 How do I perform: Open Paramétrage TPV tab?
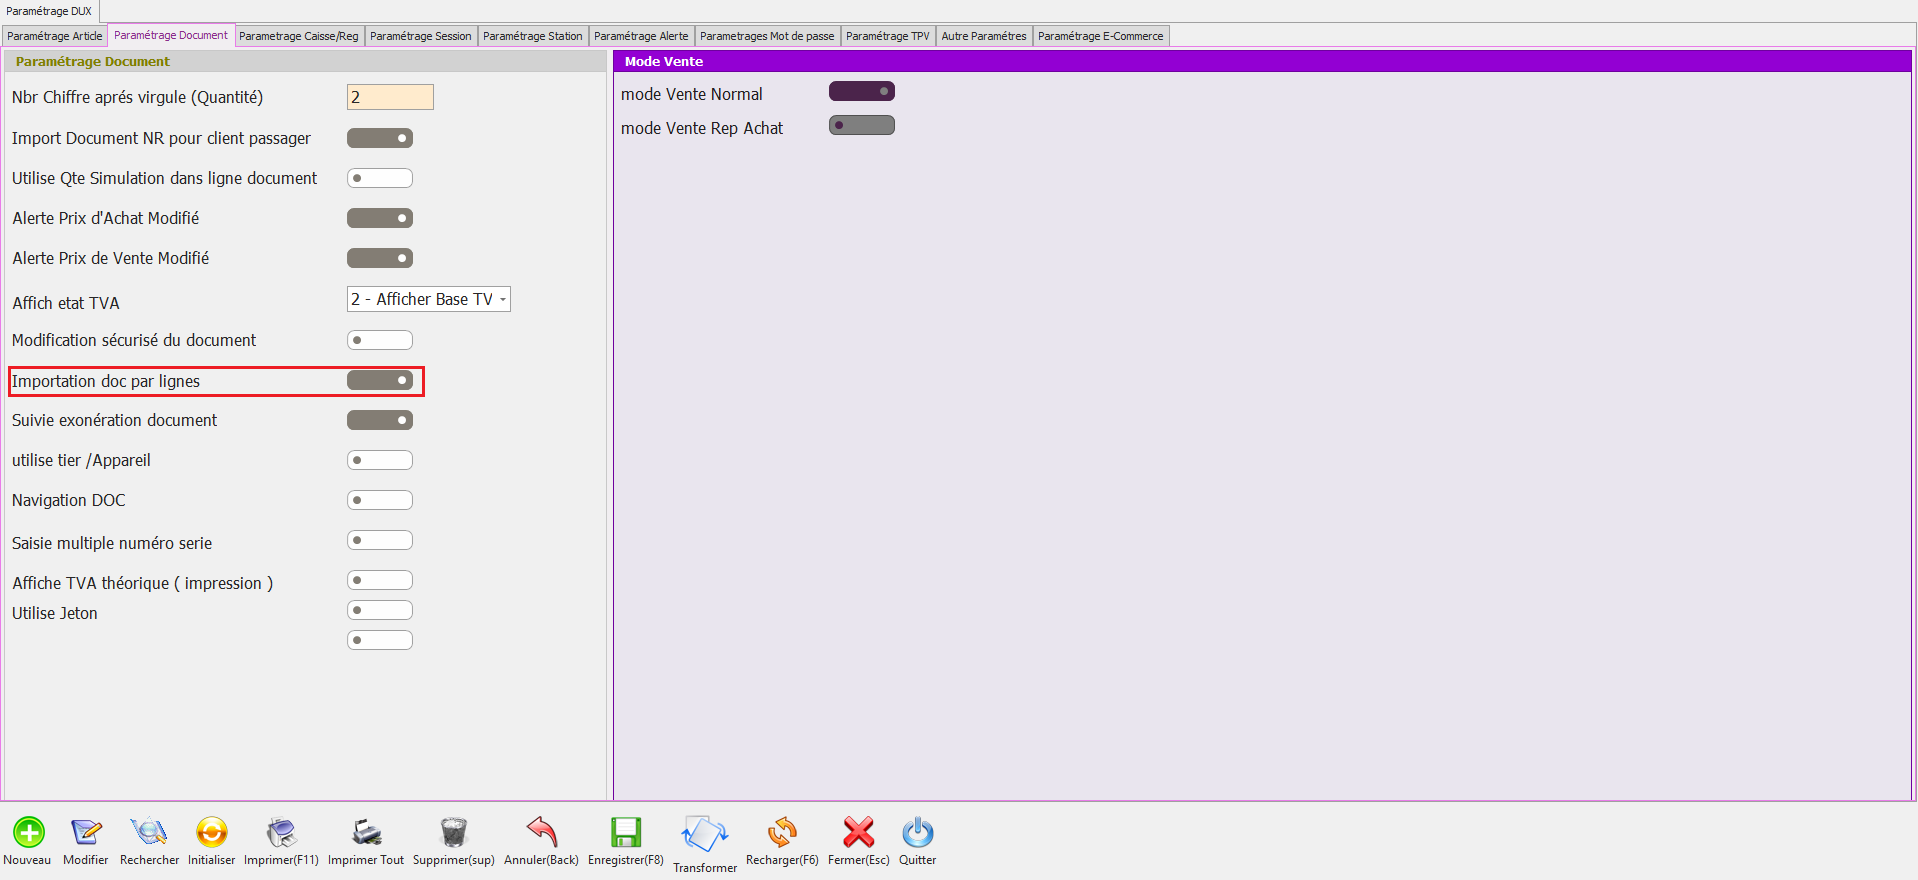[x=888, y=36]
